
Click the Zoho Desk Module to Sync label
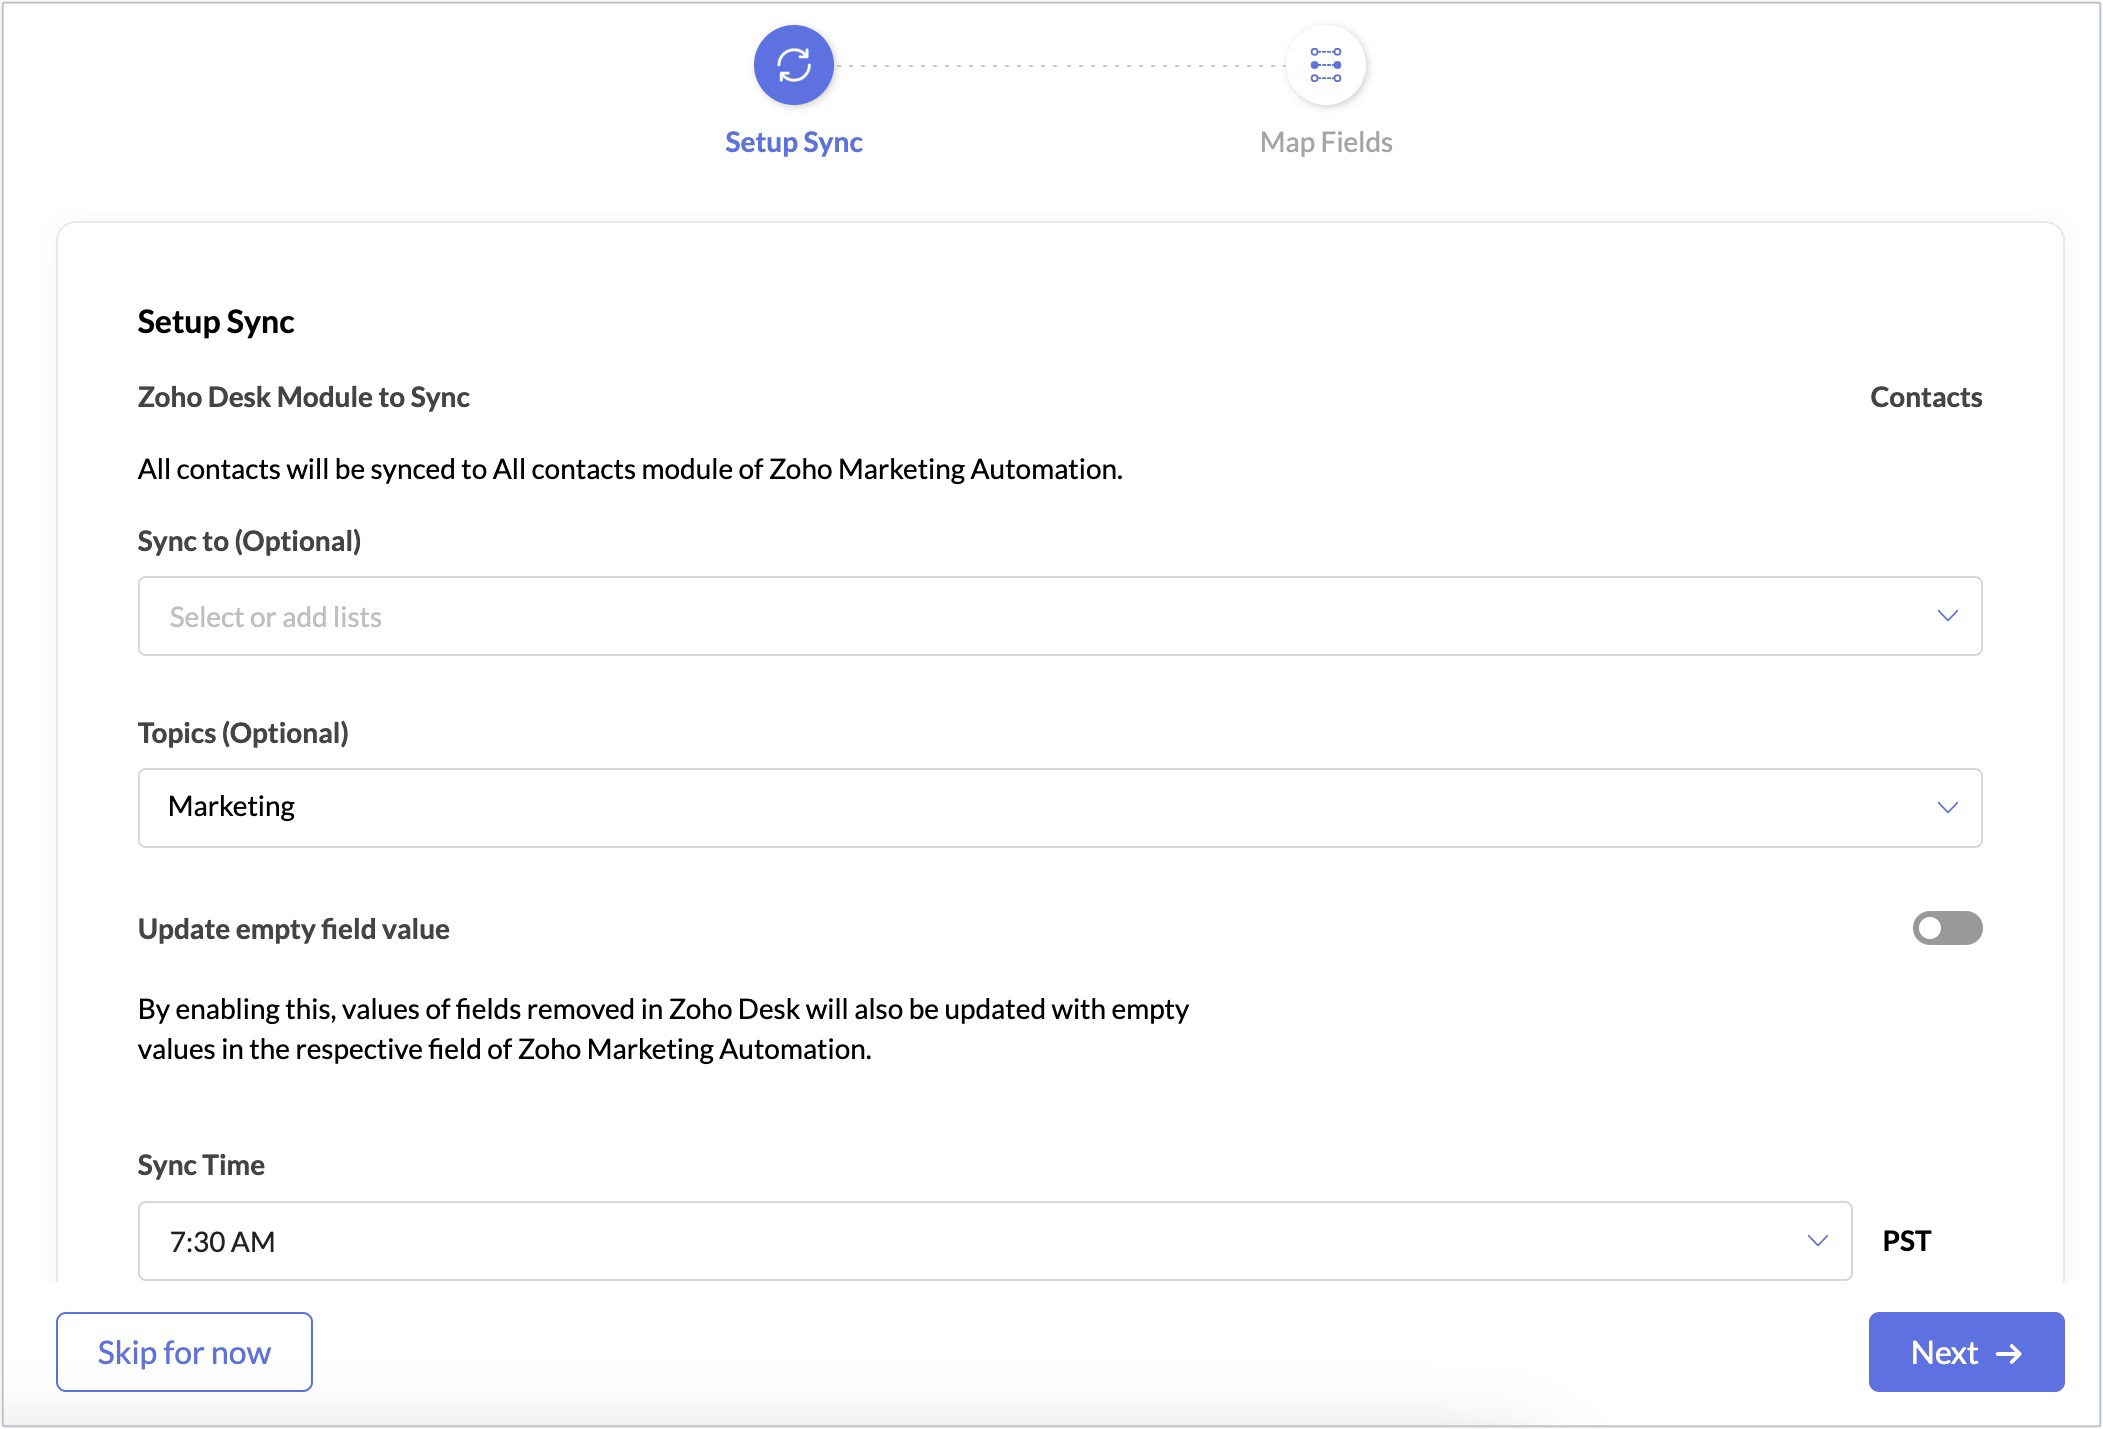click(x=304, y=397)
